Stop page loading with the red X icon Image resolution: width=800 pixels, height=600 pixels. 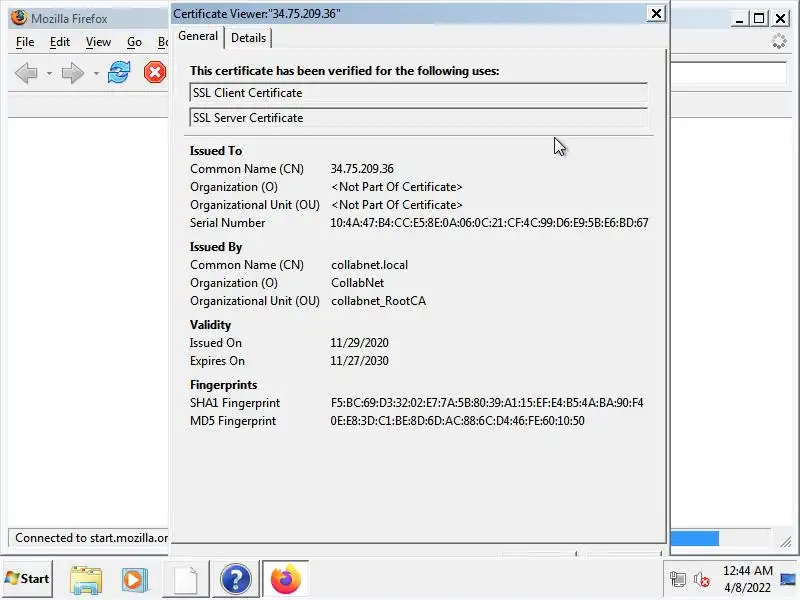point(155,72)
